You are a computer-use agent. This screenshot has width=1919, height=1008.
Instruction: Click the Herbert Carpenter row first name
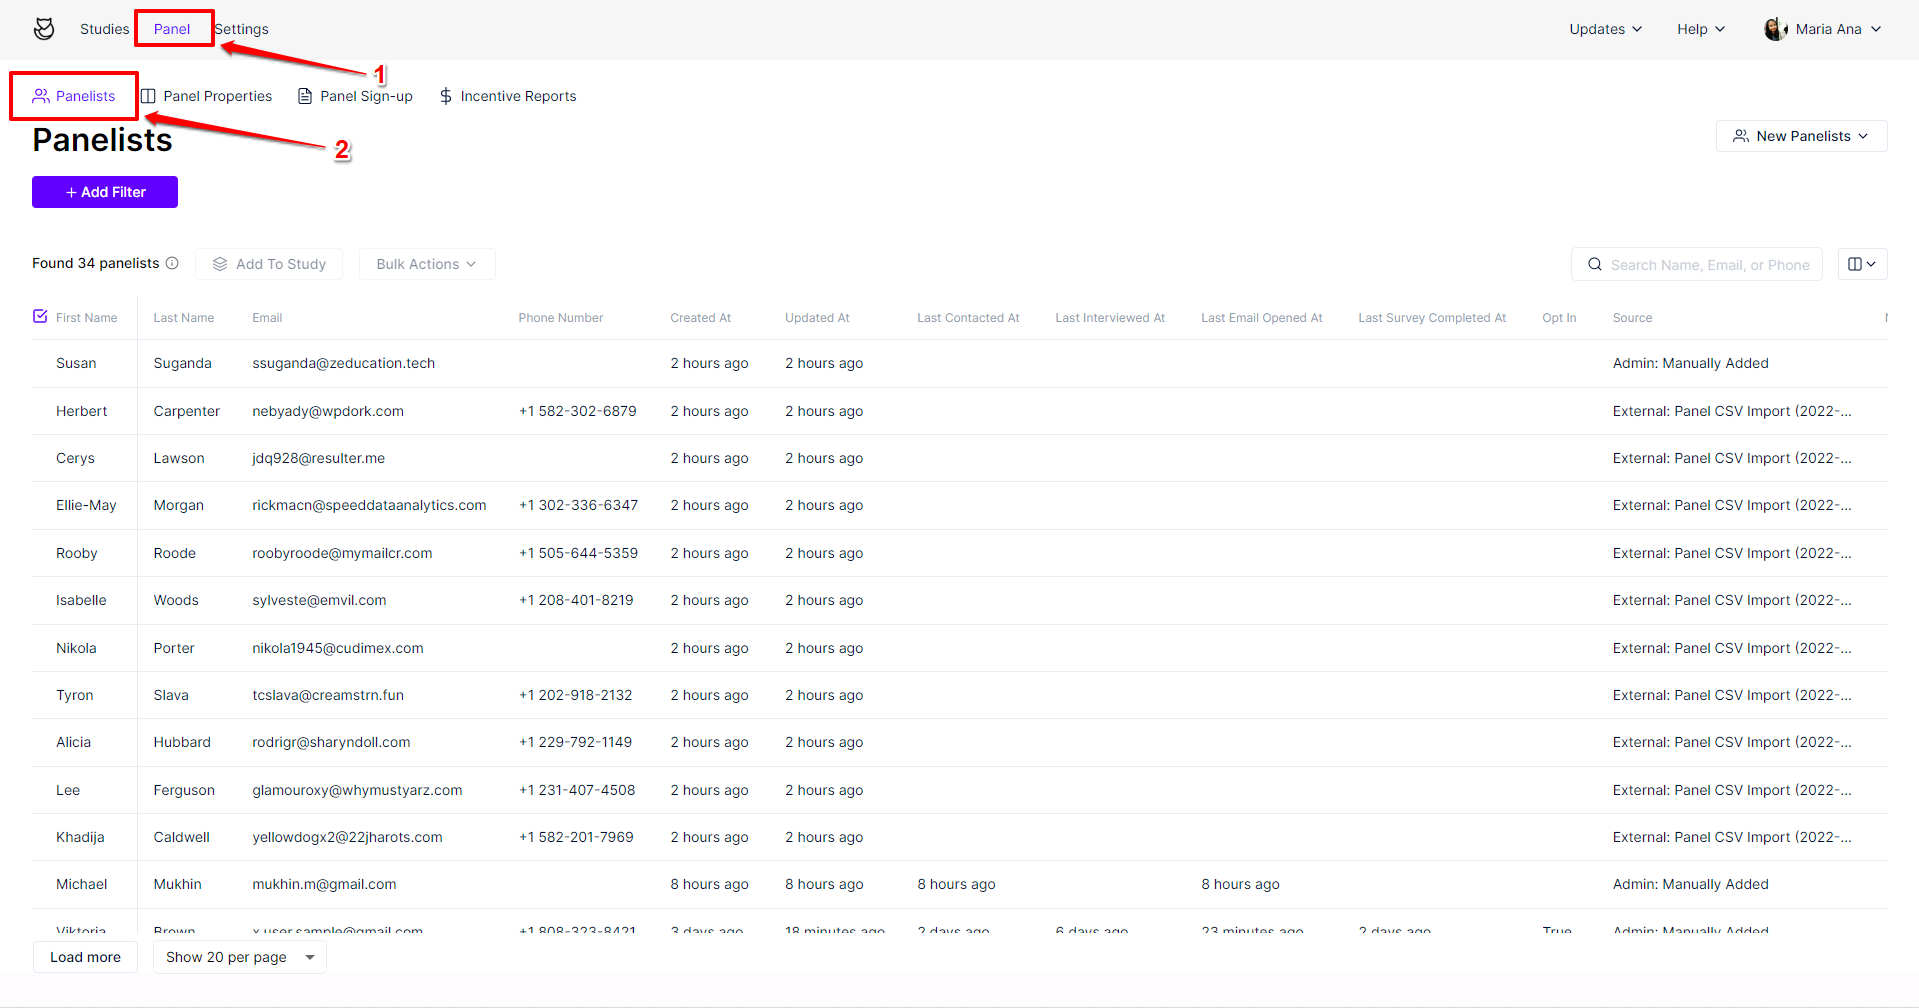pyautogui.click(x=82, y=411)
